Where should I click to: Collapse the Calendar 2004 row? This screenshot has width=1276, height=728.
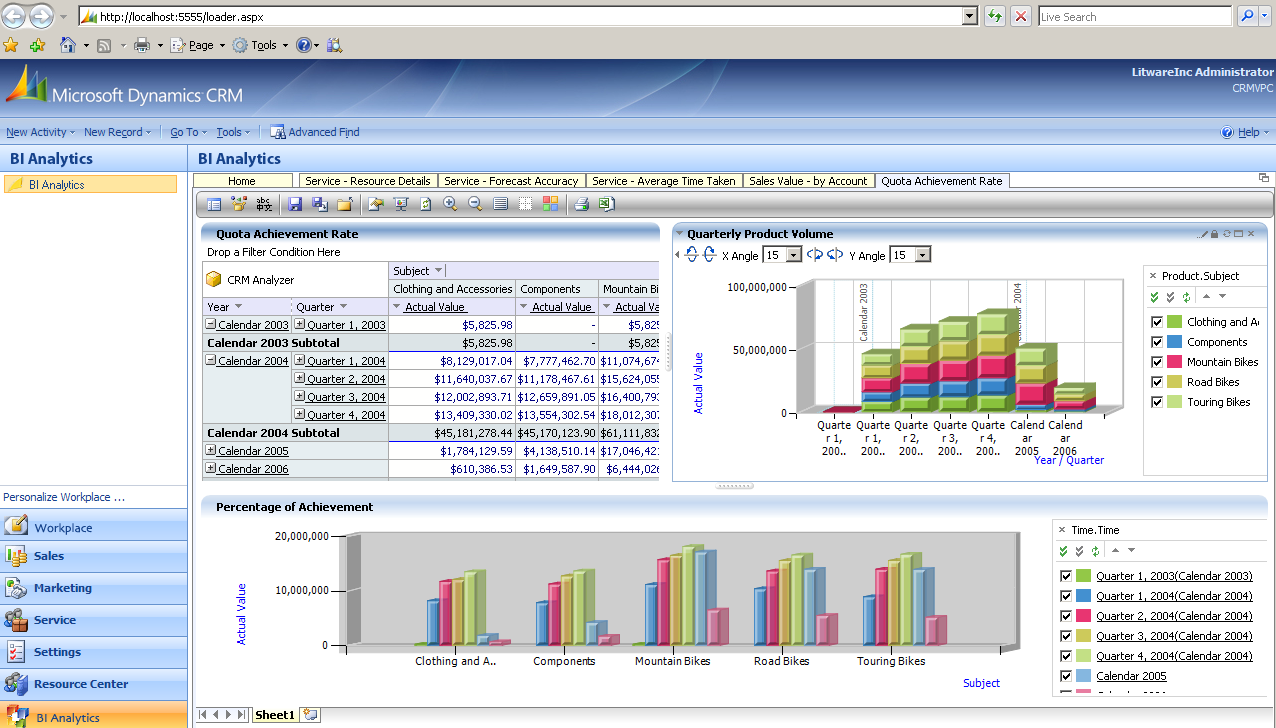click(211, 361)
